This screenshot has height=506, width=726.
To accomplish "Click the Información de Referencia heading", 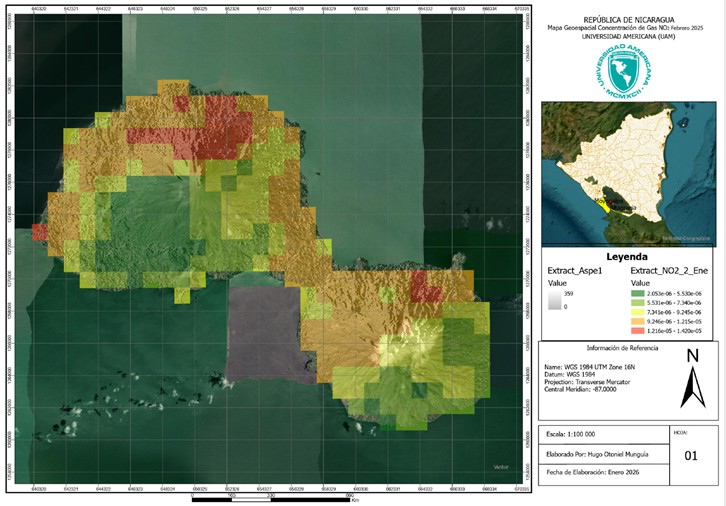I will [x=622, y=348].
